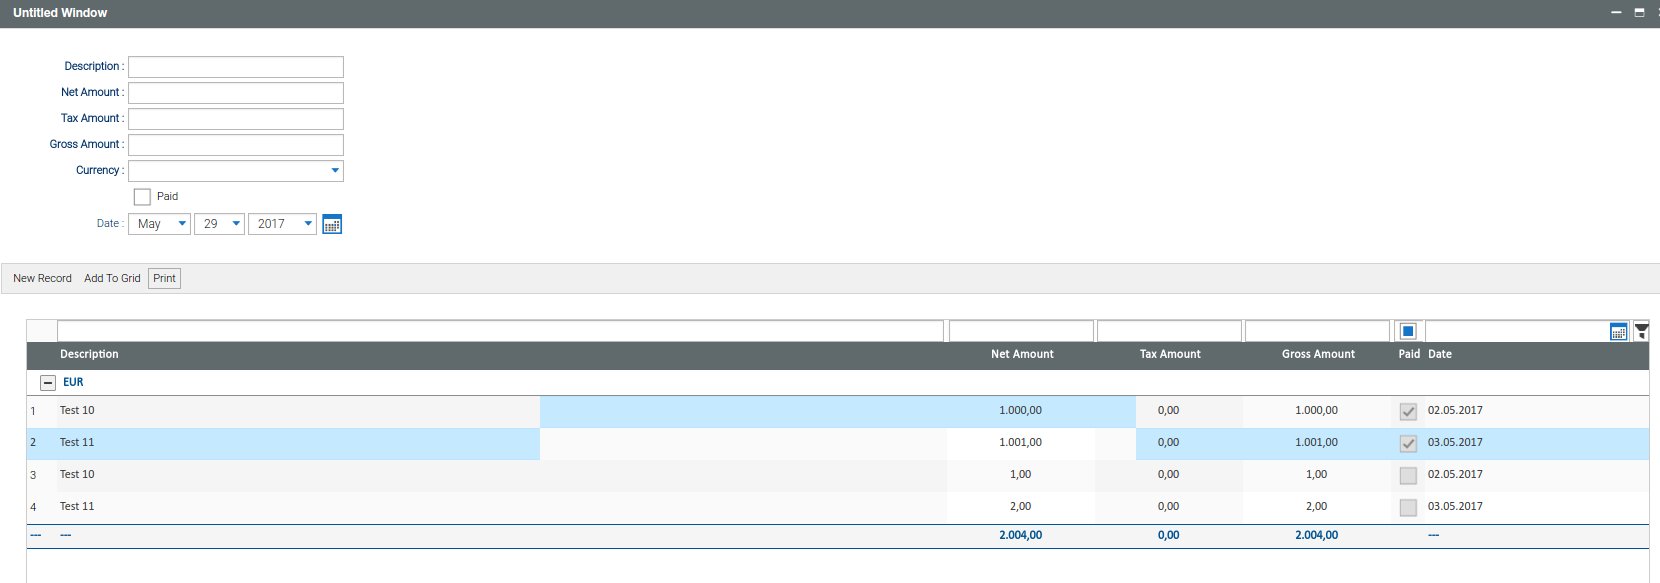Click gross amount 1.001,00 in row 2
Viewport: 1660px width, 583px height.
point(1316,443)
